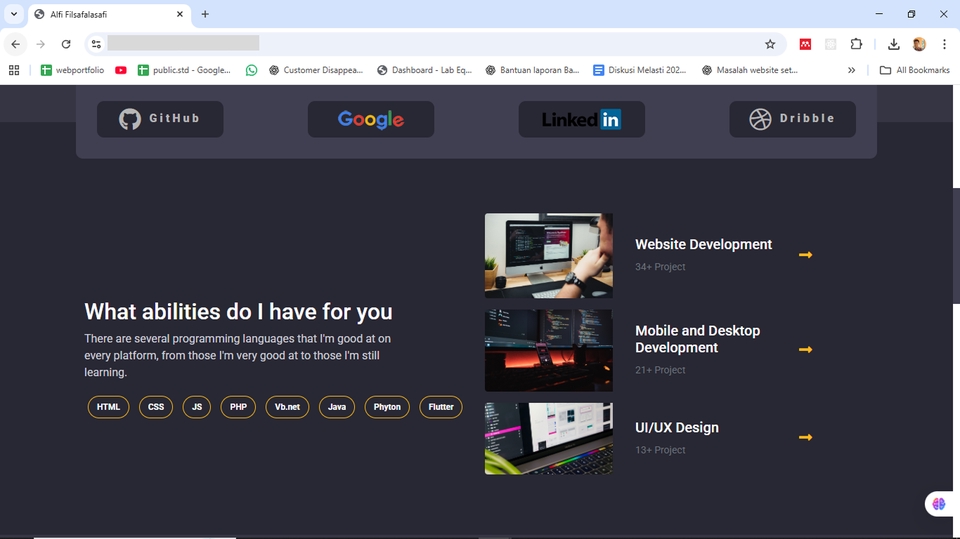The height and width of the screenshot is (539, 960).
Task: Click the browser back arrow
Action: (x=15, y=44)
